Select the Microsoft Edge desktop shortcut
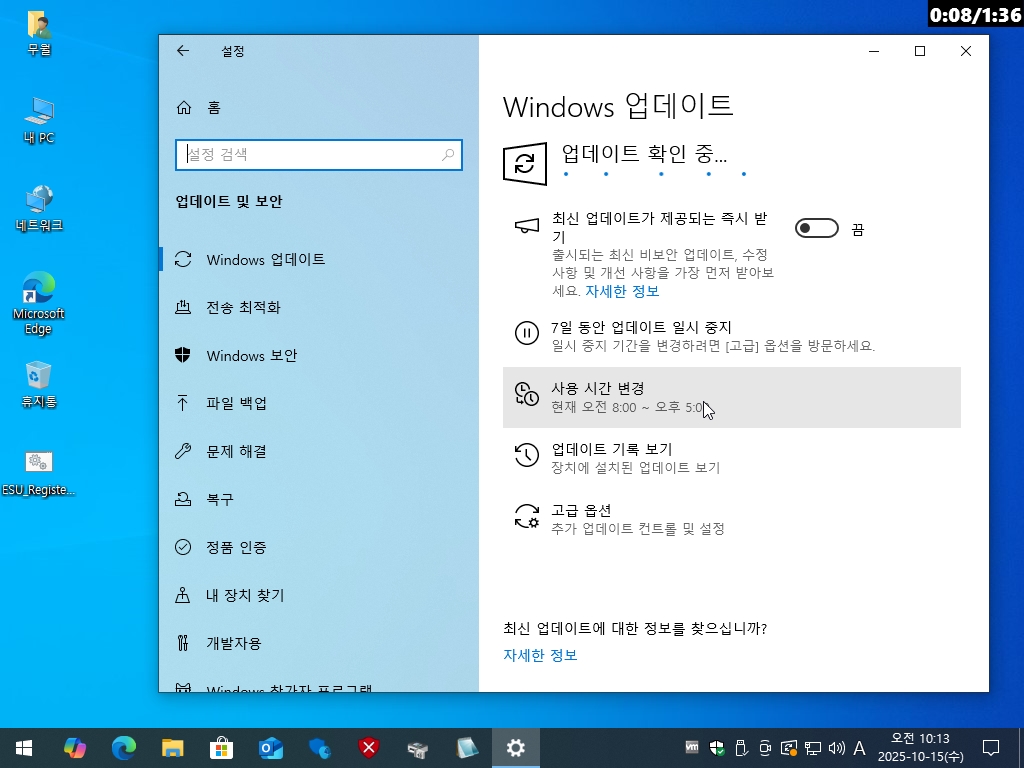The image size is (1024, 768). (39, 303)
